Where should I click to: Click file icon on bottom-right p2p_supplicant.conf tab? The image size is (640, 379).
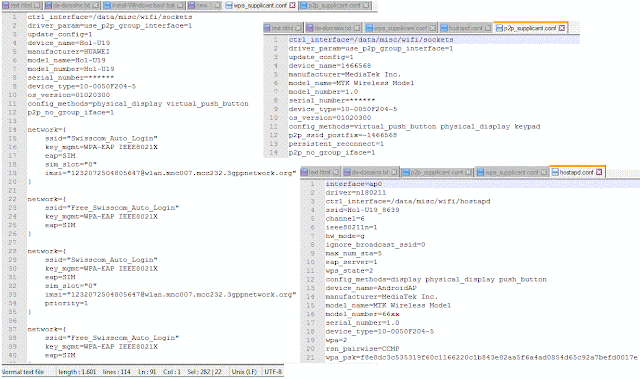406,172
